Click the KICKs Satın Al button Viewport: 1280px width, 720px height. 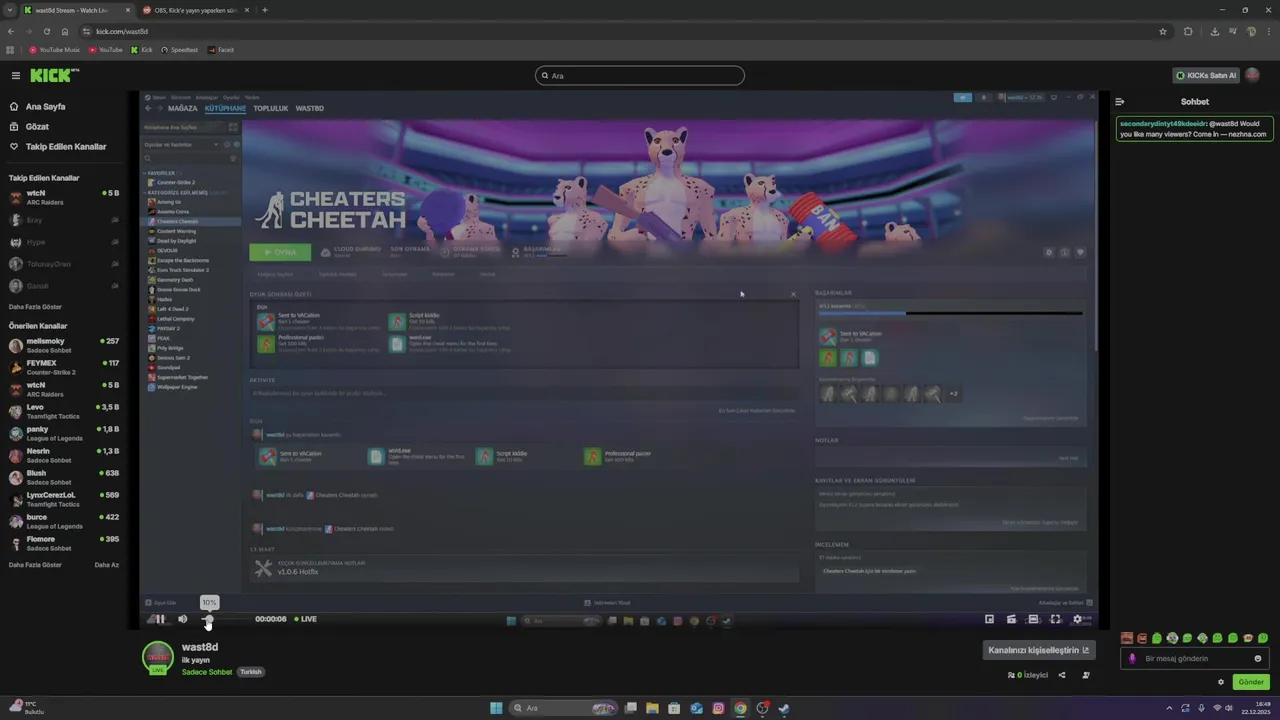click(x=1206, y=75)
